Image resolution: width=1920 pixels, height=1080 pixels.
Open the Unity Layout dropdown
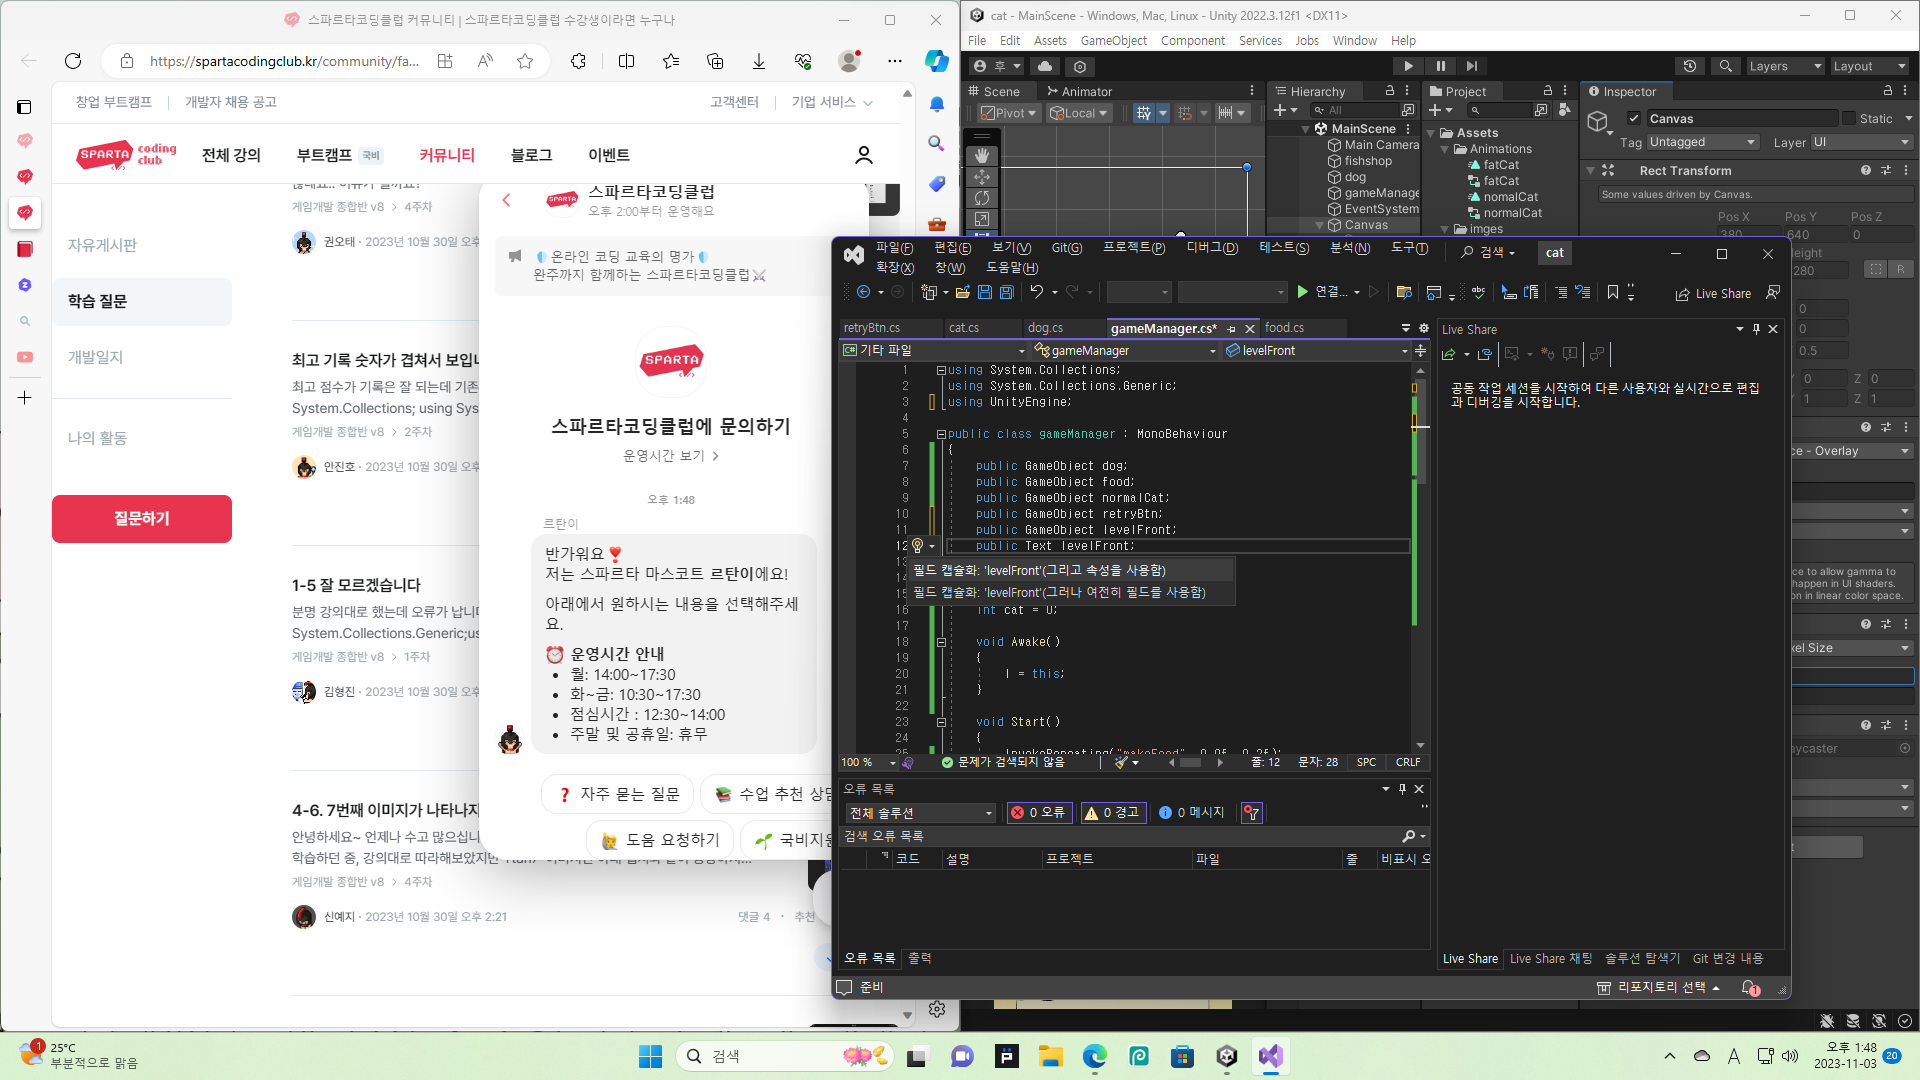point(1869,66)
